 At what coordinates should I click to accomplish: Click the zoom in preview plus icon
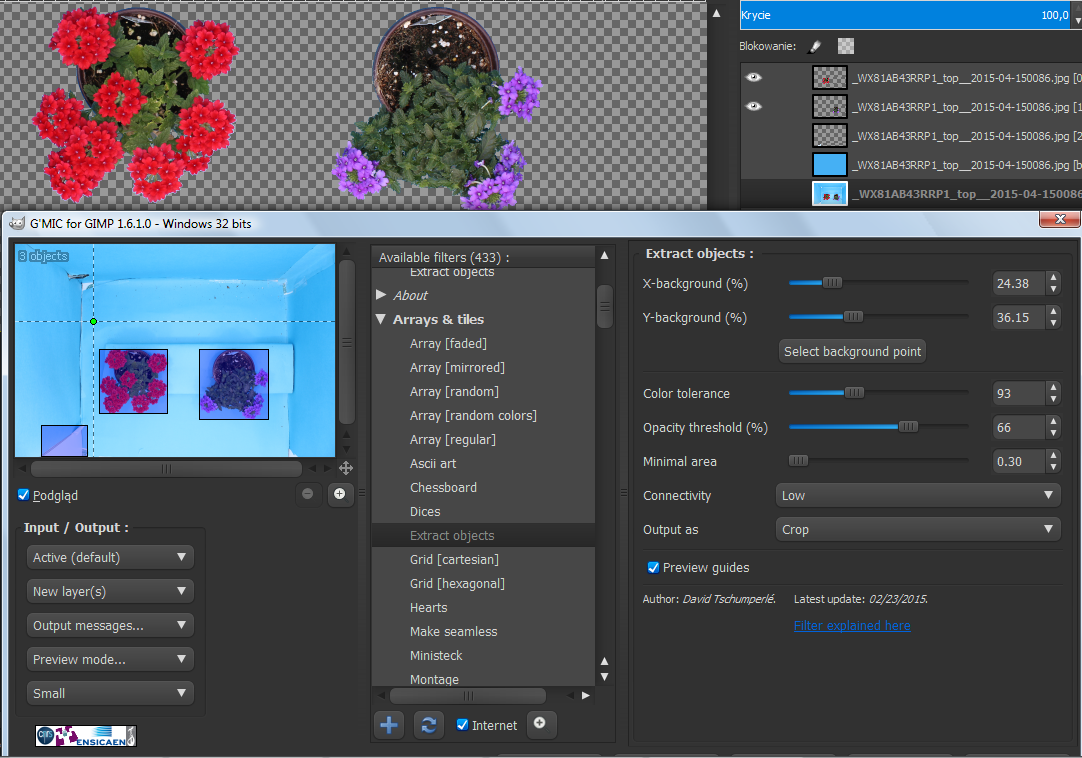coord(340,494)
